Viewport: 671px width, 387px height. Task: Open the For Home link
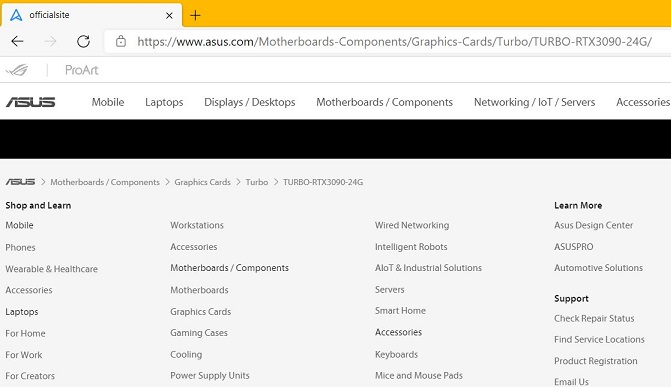tap(25, 333)
